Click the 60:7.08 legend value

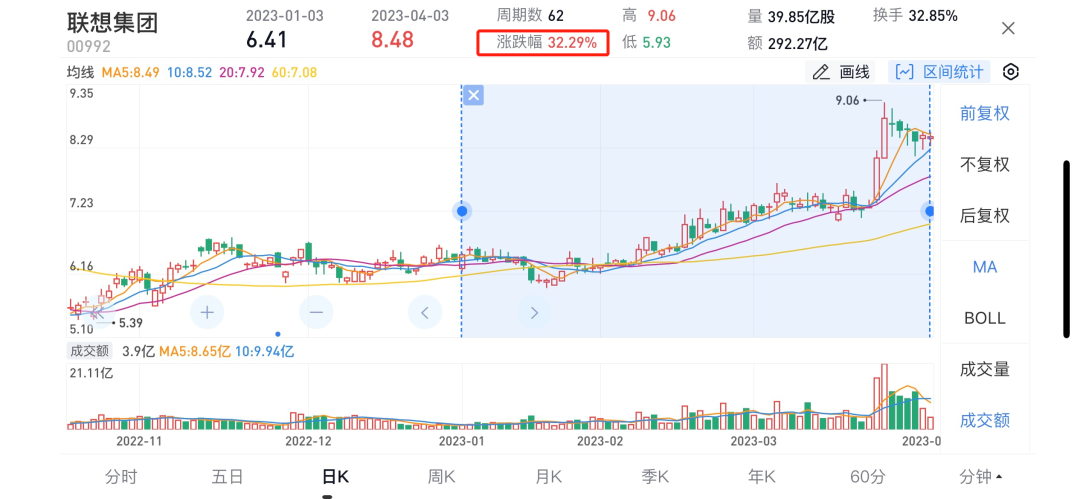click(295, 72)
